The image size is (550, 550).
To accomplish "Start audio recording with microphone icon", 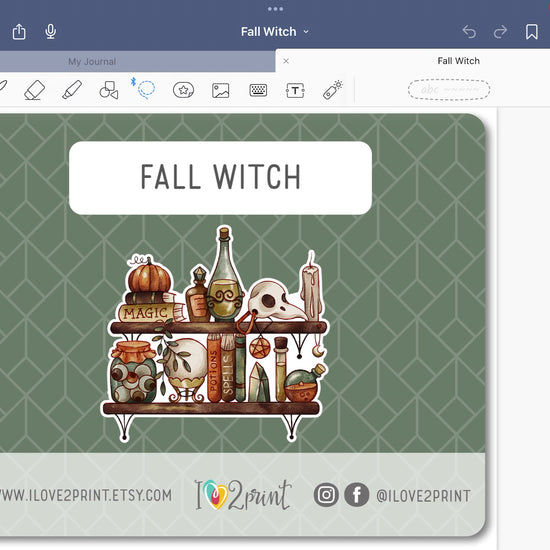I will click(51, 32).
